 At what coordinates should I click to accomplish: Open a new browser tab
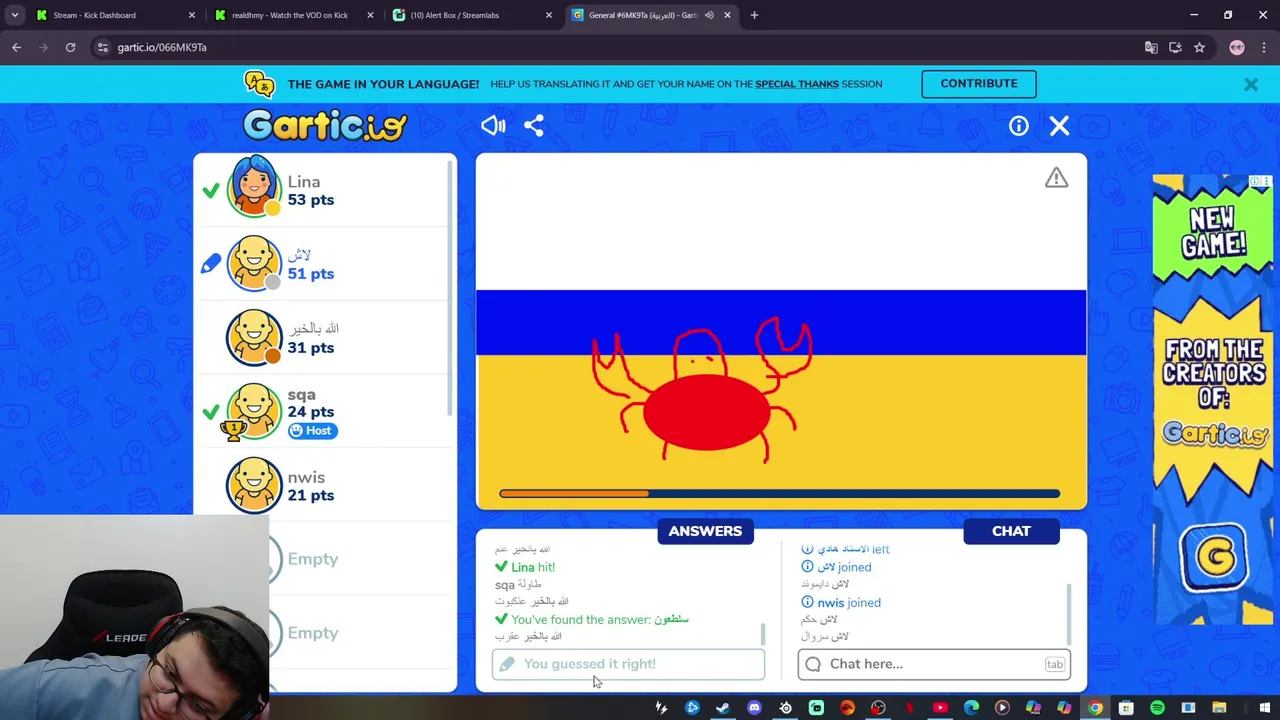[754, 15]
